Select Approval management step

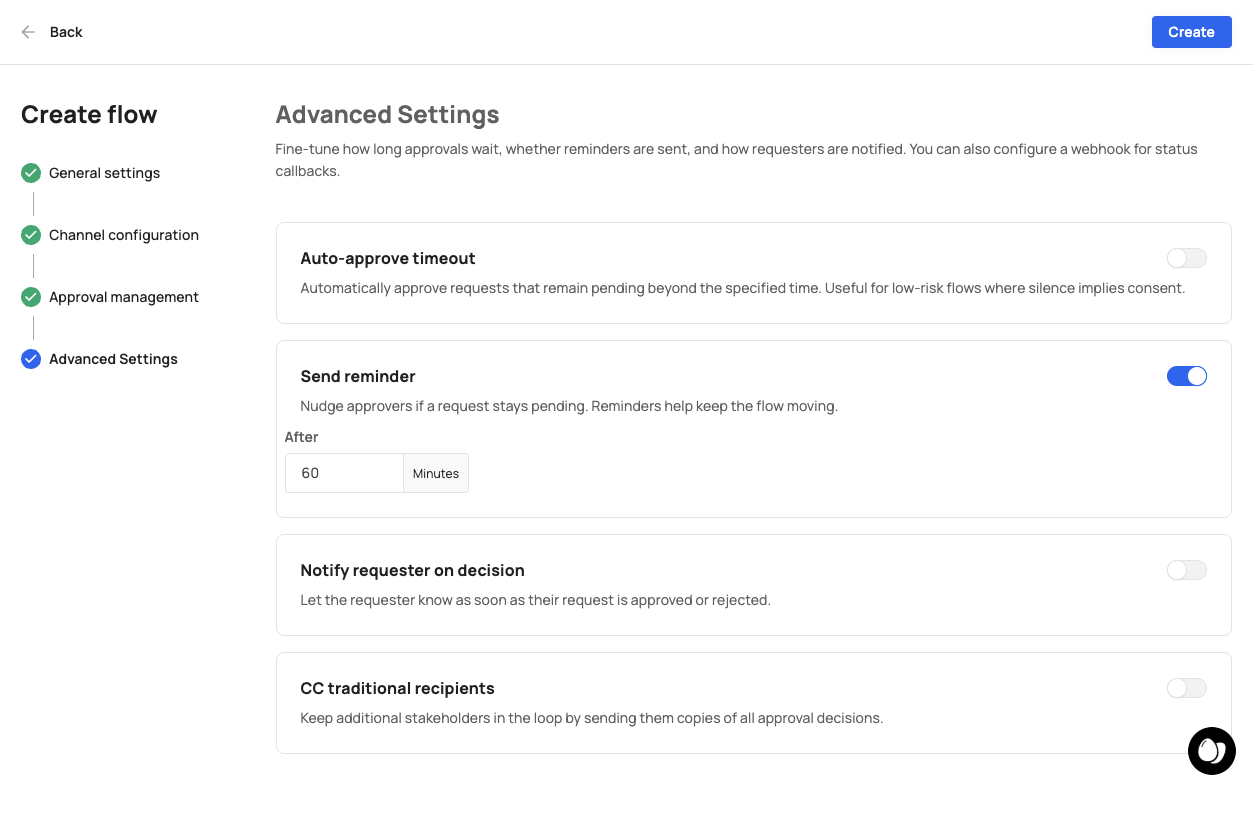[124, 297]
